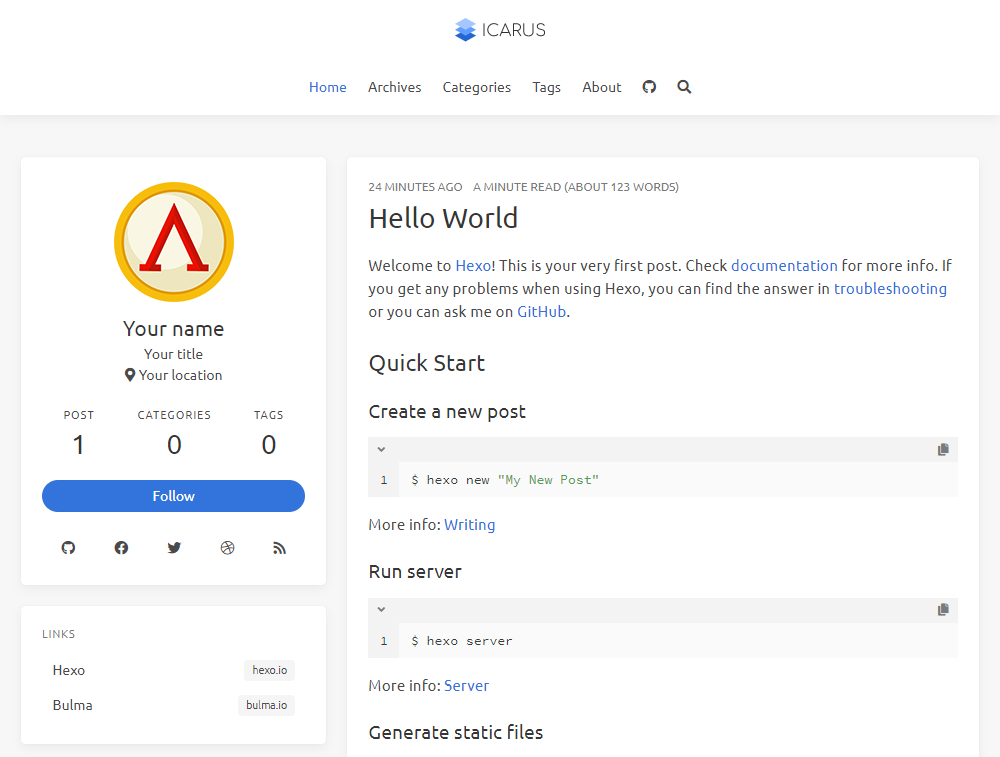The image size is (1000, 757).
Task: Open the Hexo link with hexo.io tag
Action: [x=173, y=670]
